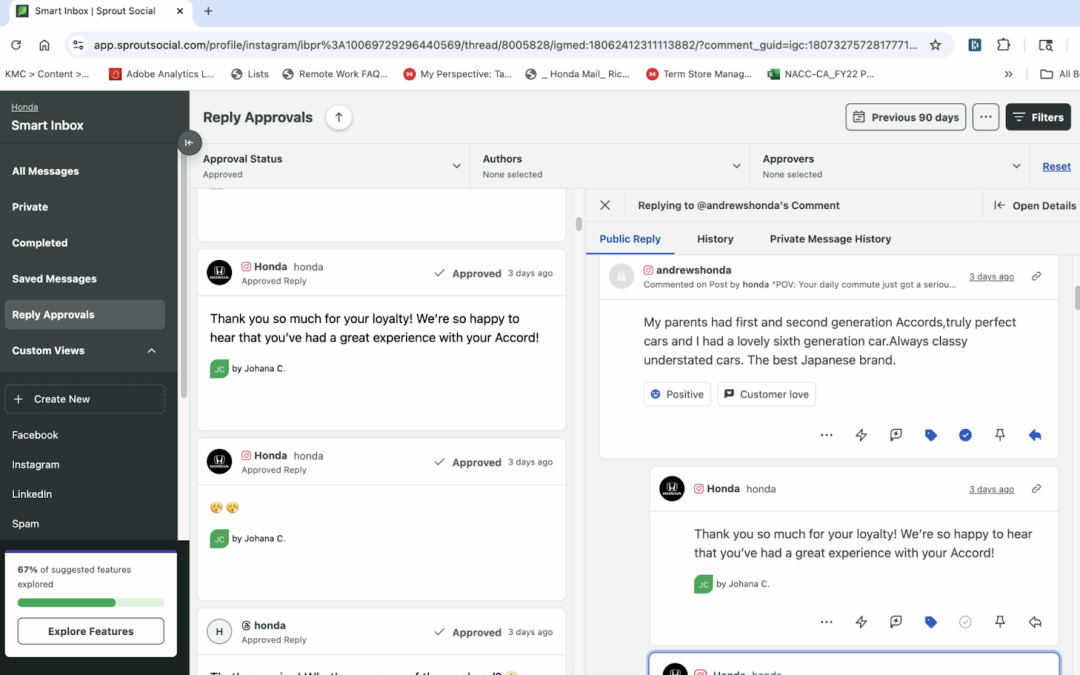The height and width of the screenshot is (675, 1080).
Task: Select the lightning quick actions icon on the comment
Action: point(861,435)
